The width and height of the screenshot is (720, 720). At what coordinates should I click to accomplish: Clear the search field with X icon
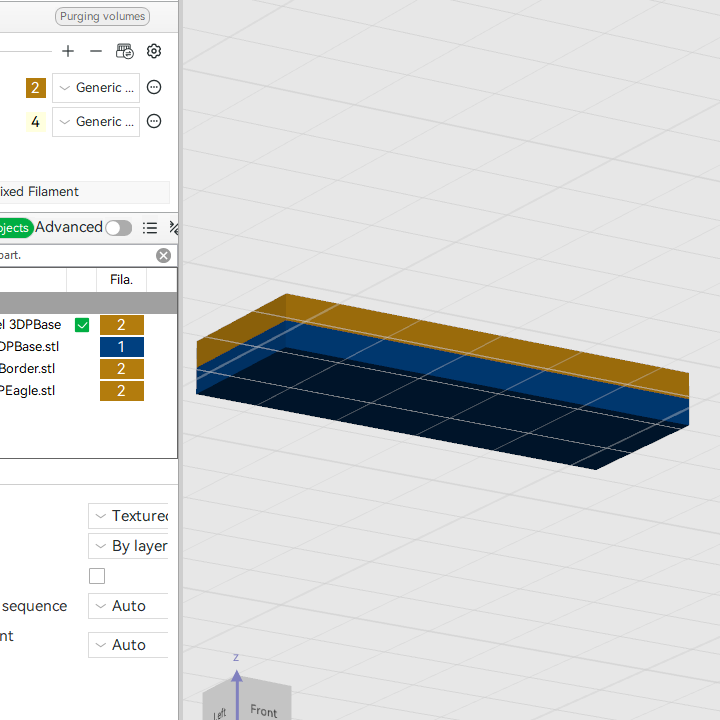point(163,255)
